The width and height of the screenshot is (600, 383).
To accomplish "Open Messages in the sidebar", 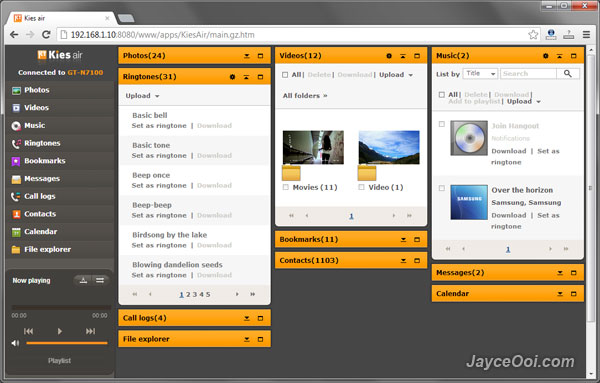I will point(42,179).
